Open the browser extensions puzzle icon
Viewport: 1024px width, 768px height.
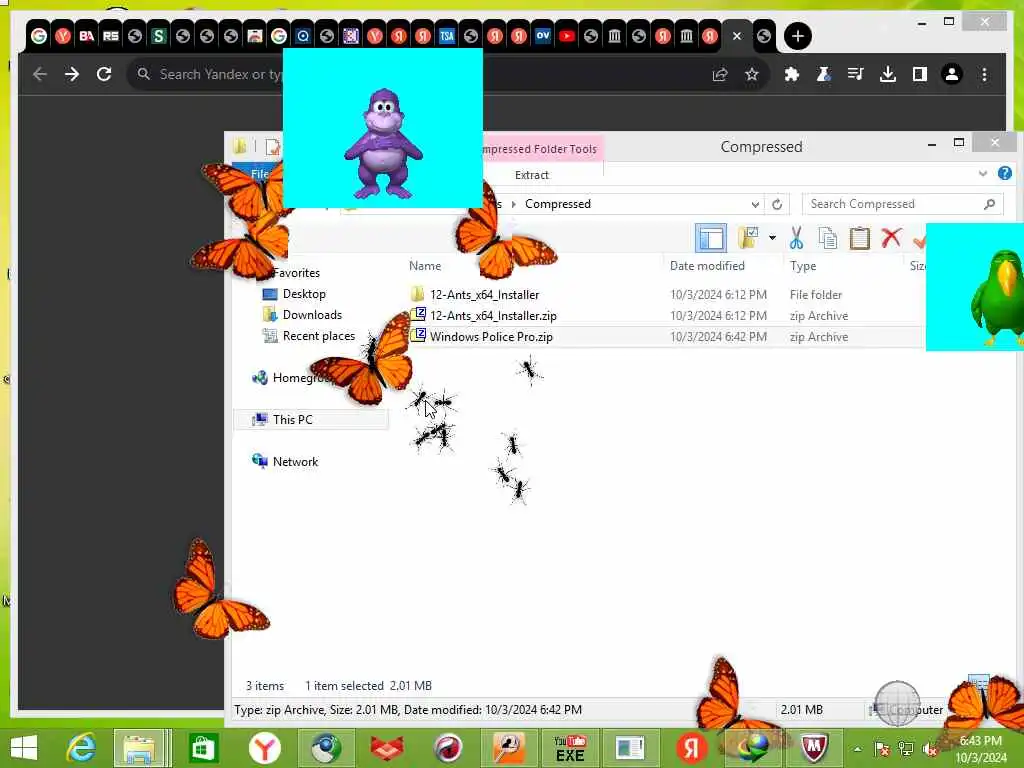click(792, 74)
